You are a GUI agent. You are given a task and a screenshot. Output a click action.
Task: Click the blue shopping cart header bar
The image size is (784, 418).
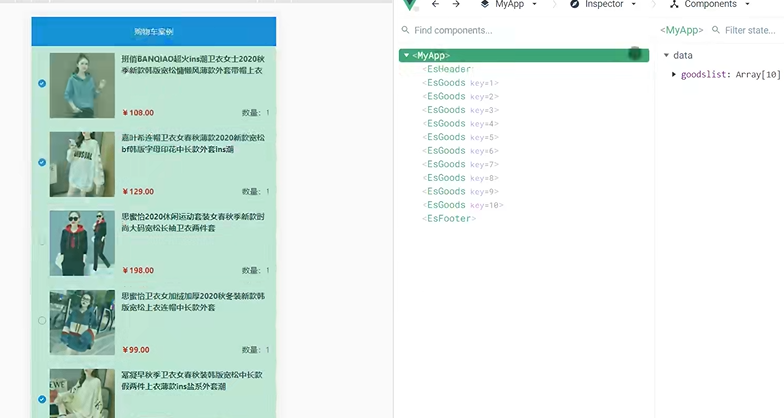click(154, 32)
